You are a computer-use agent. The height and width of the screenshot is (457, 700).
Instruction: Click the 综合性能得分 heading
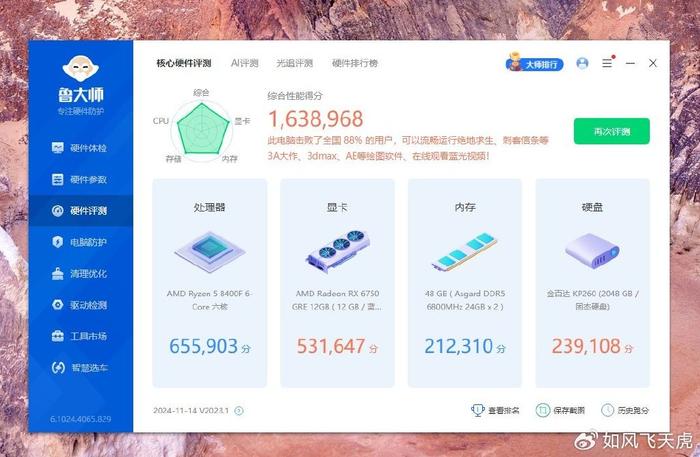click(295, 96)
